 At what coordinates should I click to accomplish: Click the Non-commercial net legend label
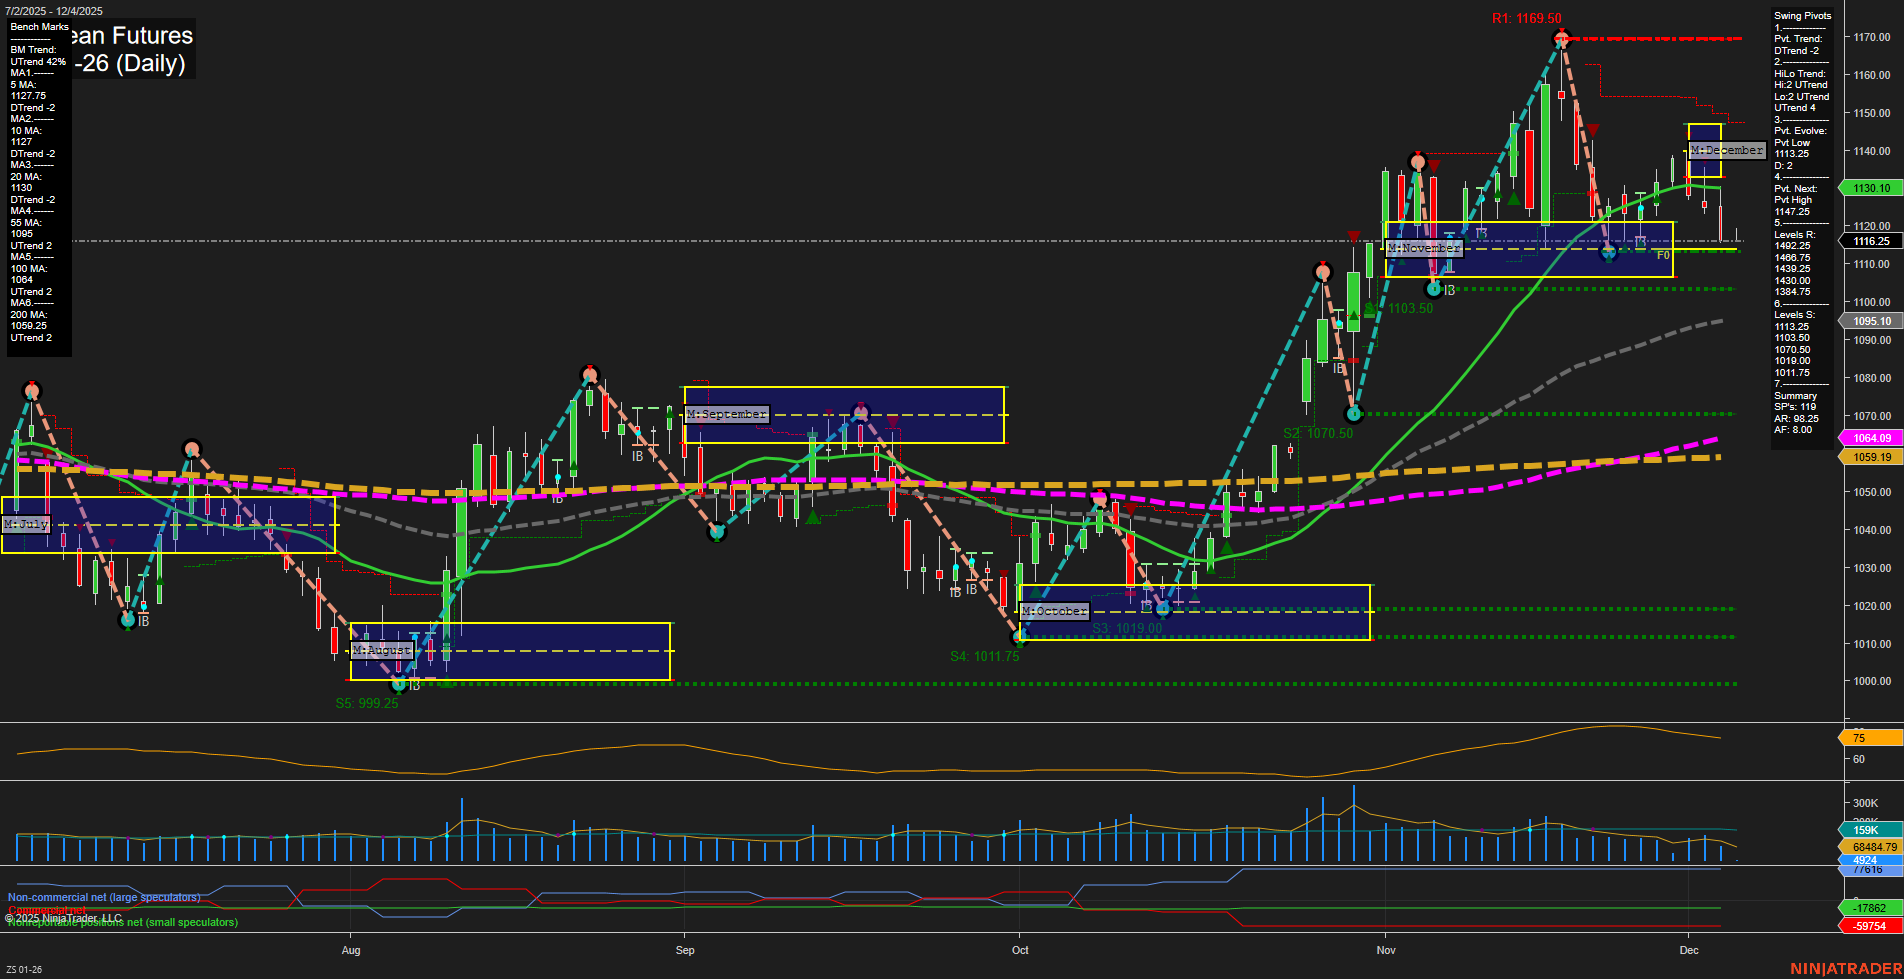tap(103, 897)
